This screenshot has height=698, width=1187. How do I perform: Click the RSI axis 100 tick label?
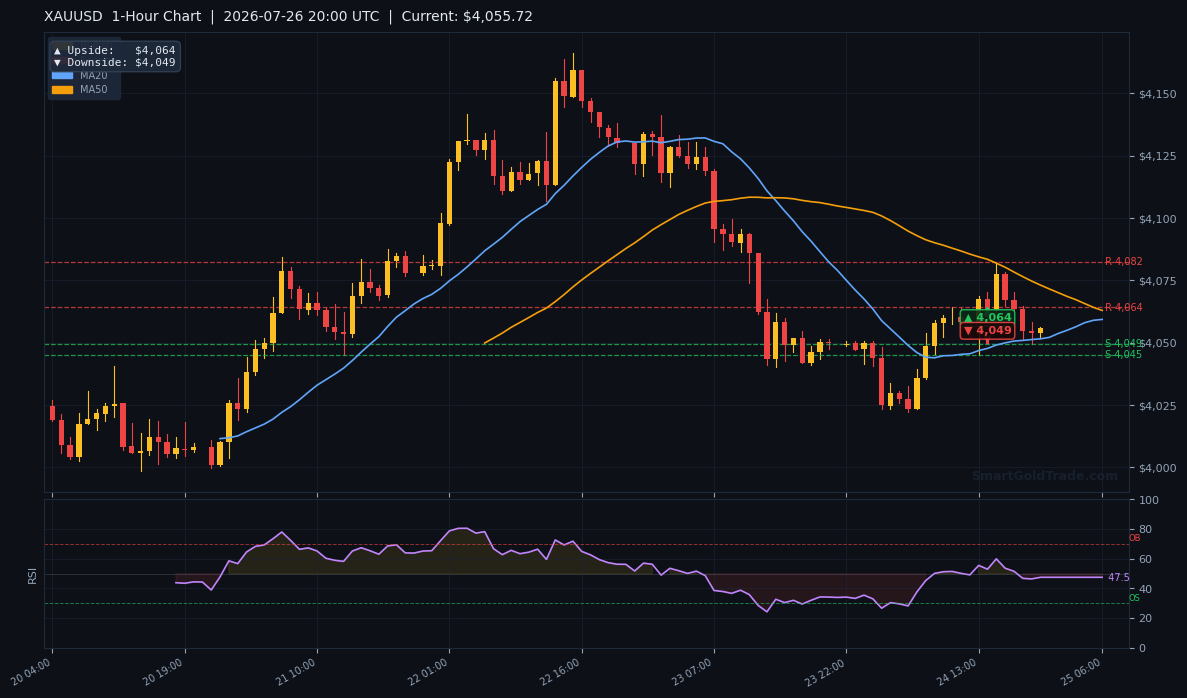[x=1148, y=500]
